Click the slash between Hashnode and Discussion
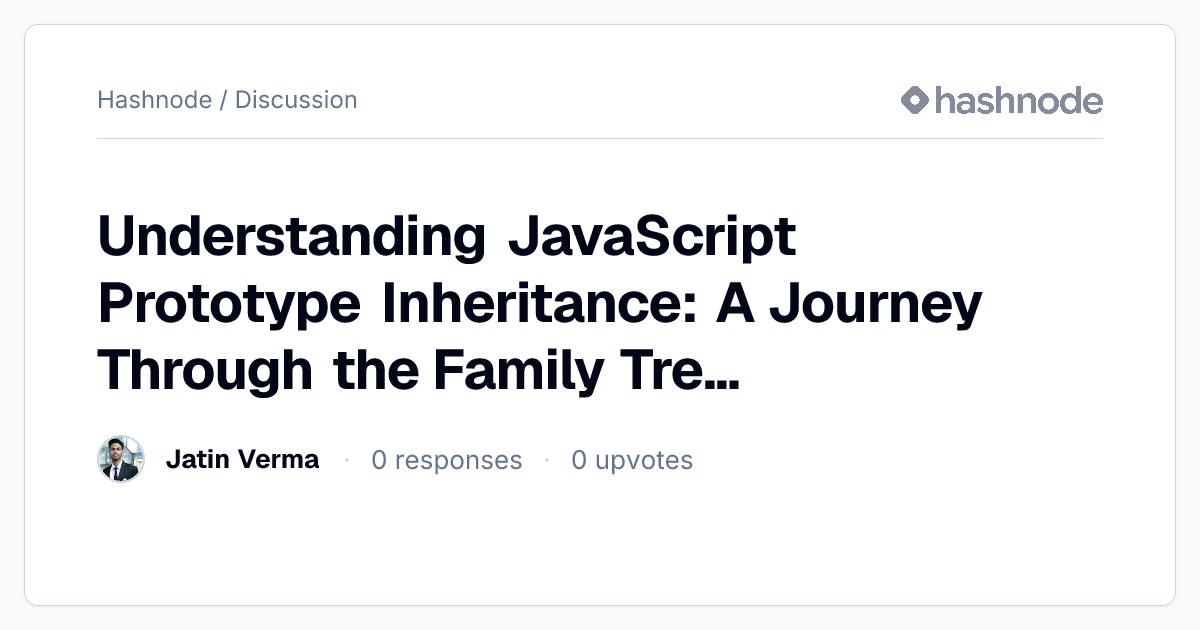The image size is (1200, 630). pyautogui.click(x=224, y=100)
